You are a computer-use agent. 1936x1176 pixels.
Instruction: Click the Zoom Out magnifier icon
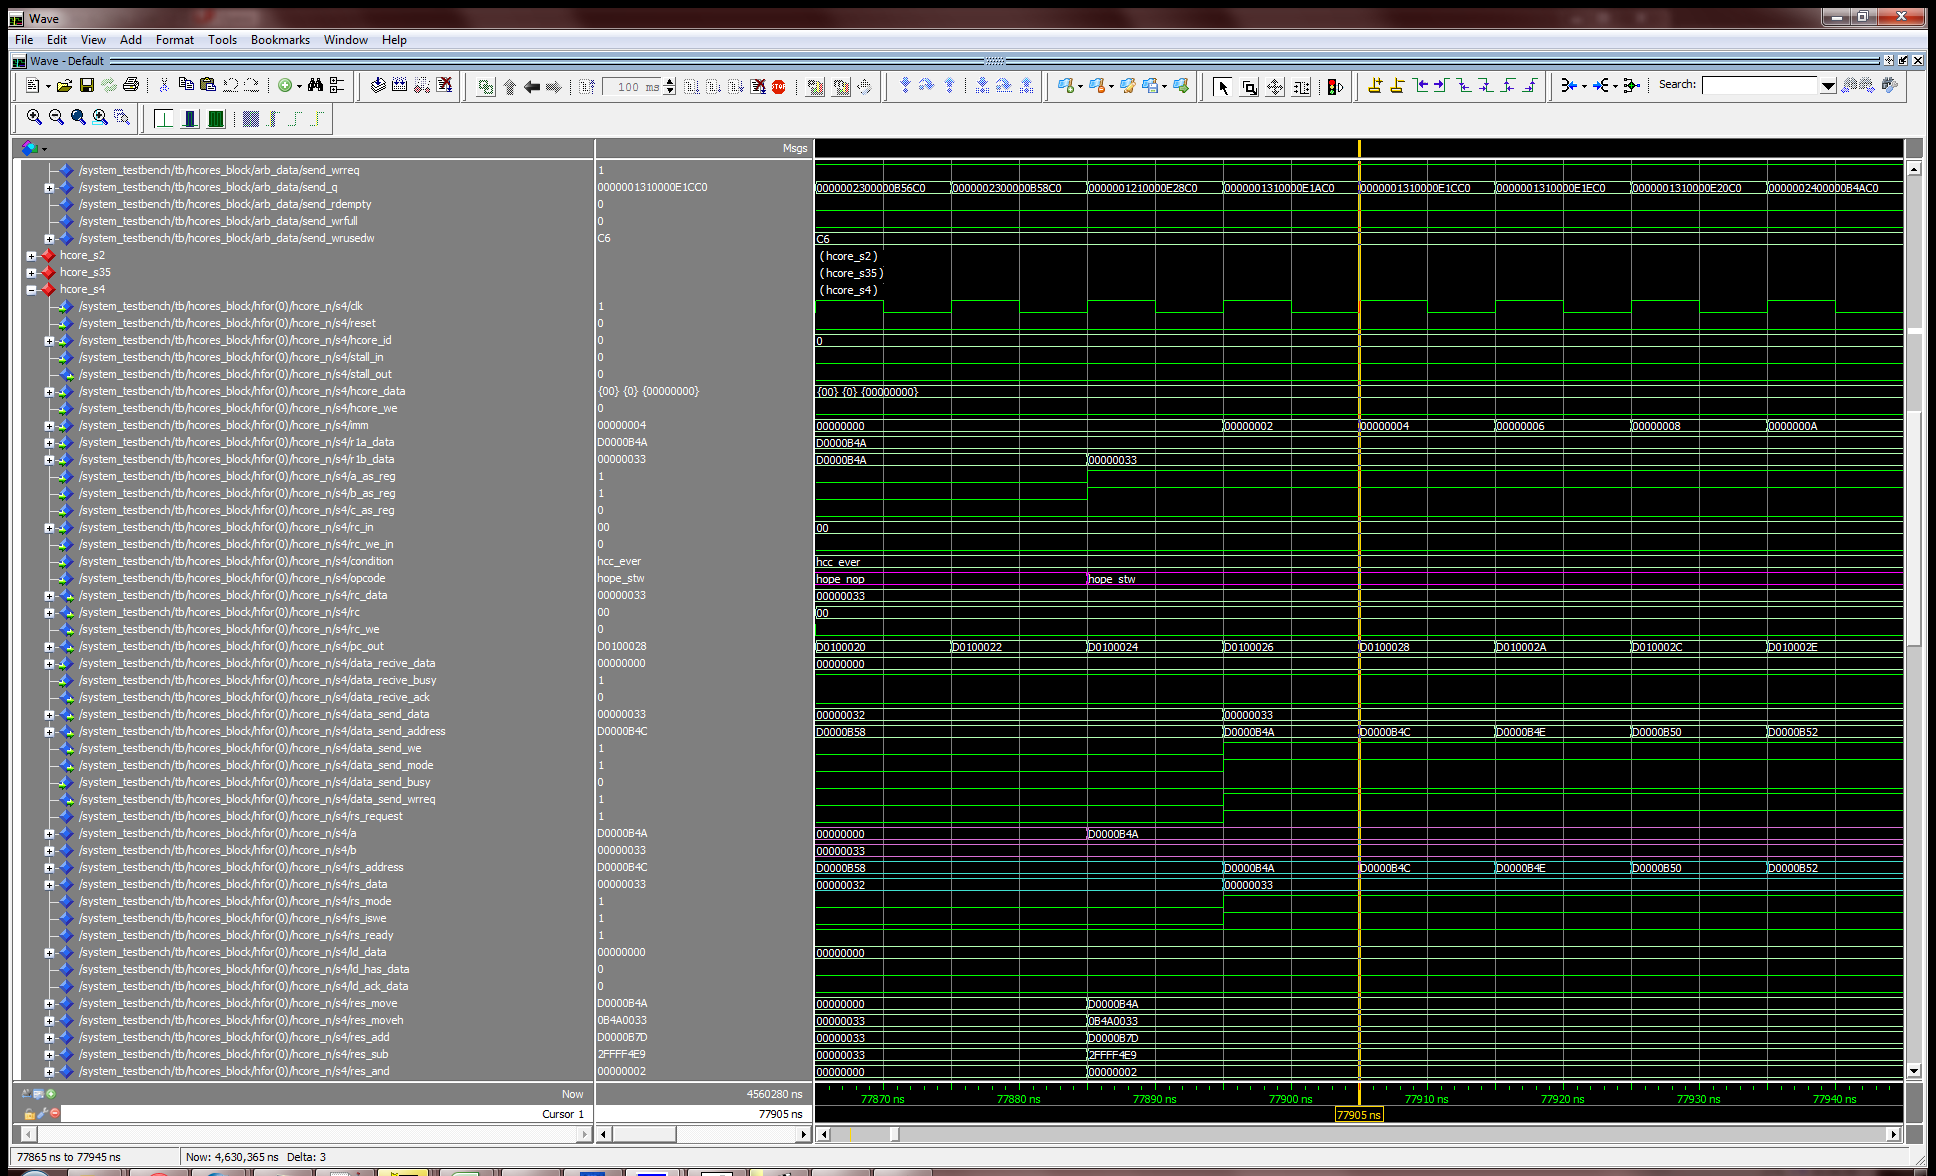(56, 118)
